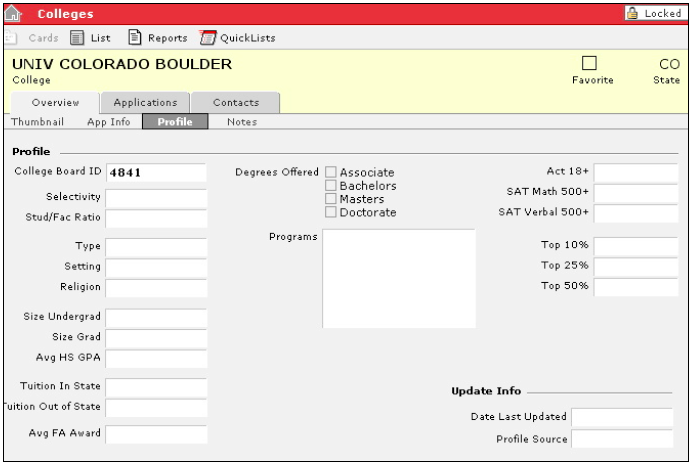
Task: Check the Bachelors degree option
Action: tap(331, 186)
